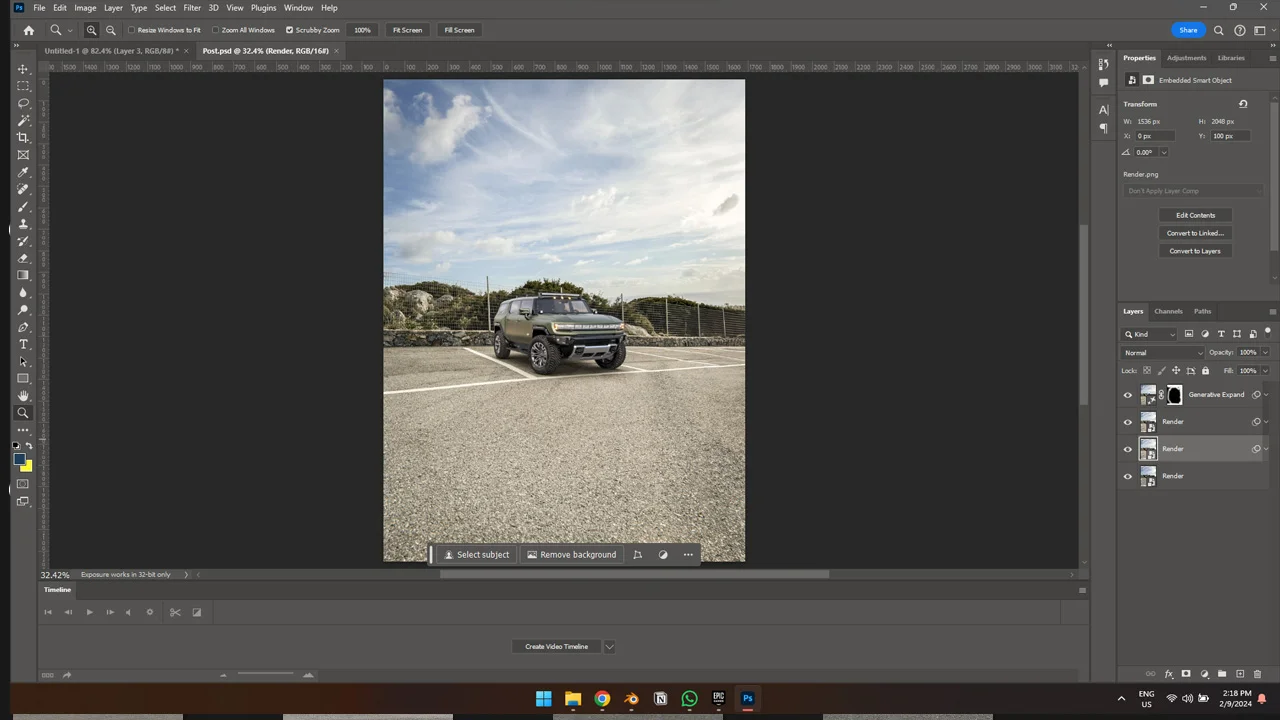Screen dimensions: 1280x720
Task: Select the Crop tool
Action: [23, 137]
